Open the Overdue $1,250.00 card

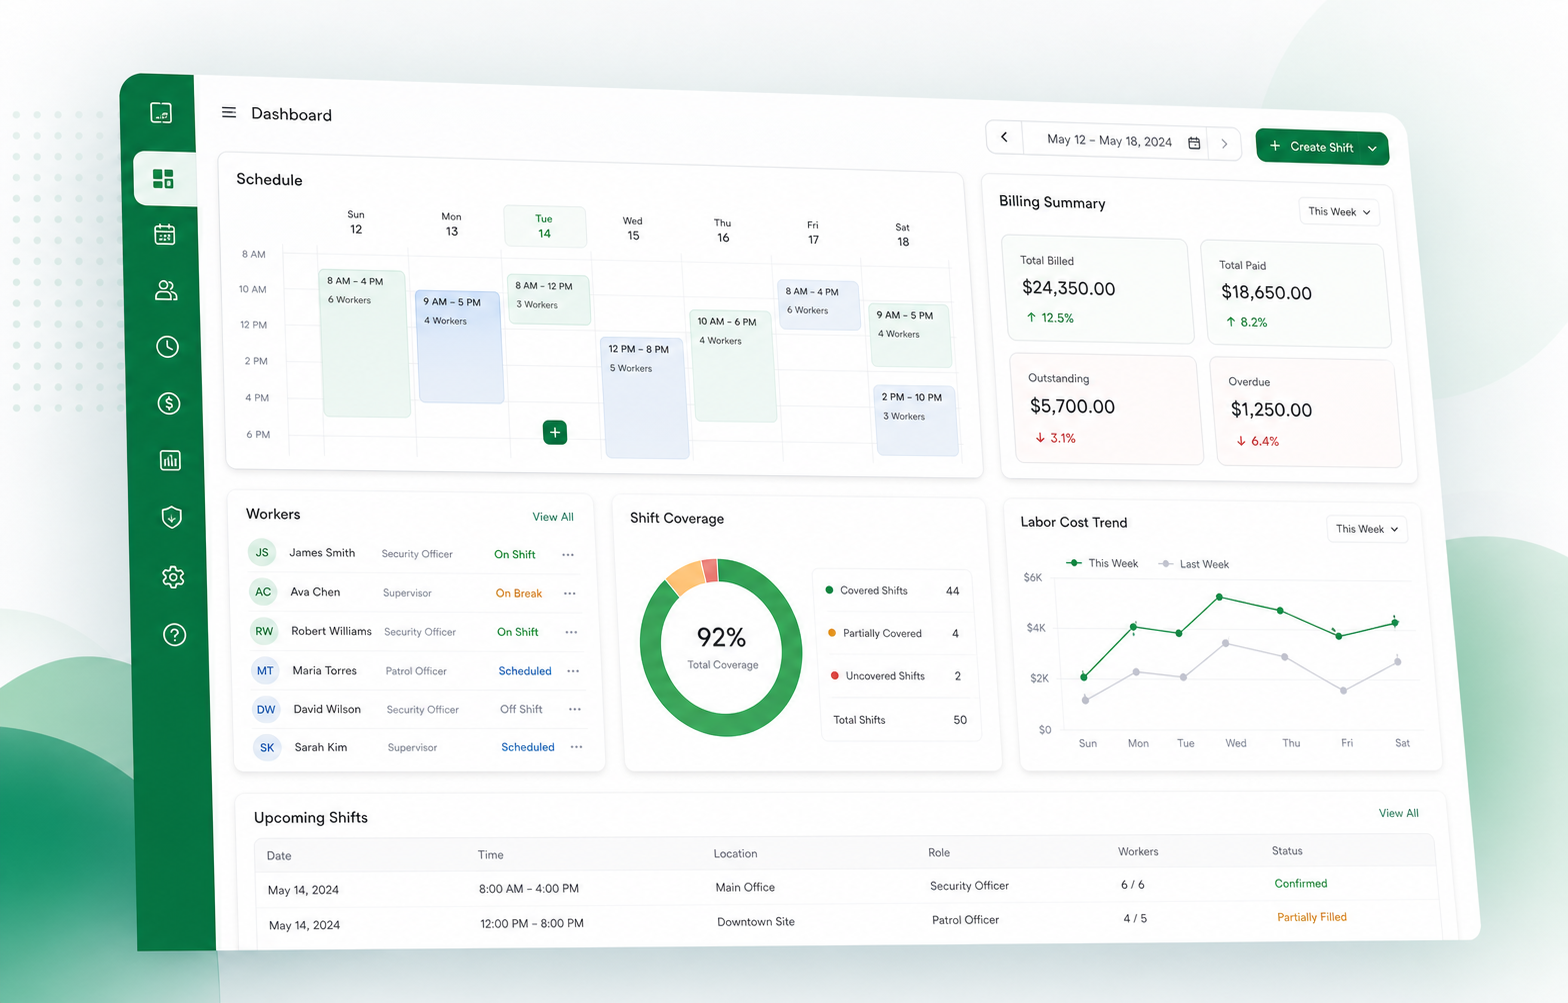click(x=1308, y=412)
